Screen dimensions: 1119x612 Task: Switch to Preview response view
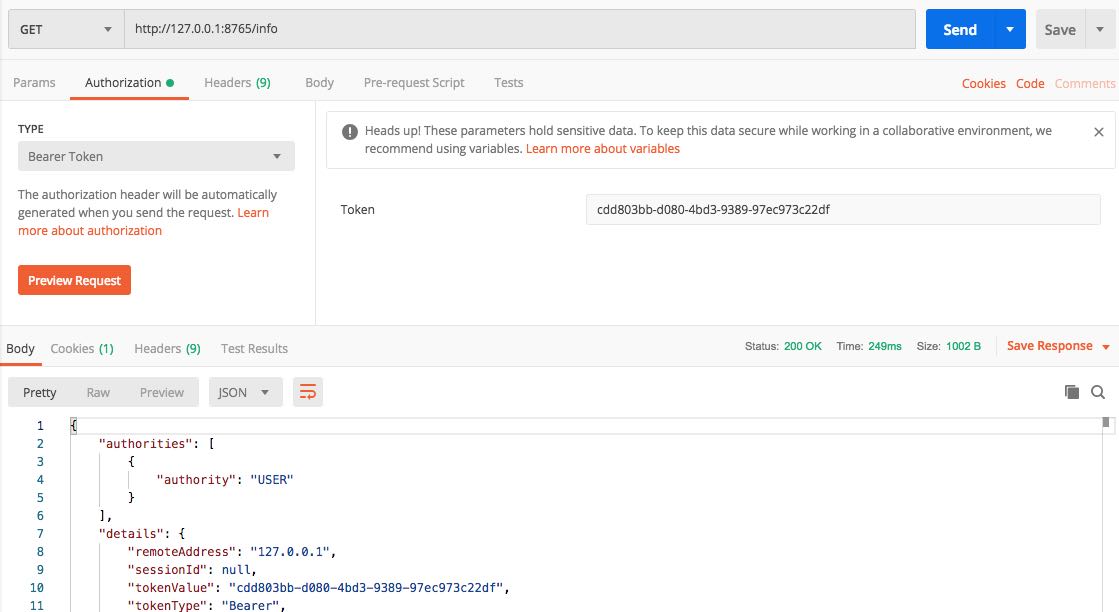tap(161, 392)
